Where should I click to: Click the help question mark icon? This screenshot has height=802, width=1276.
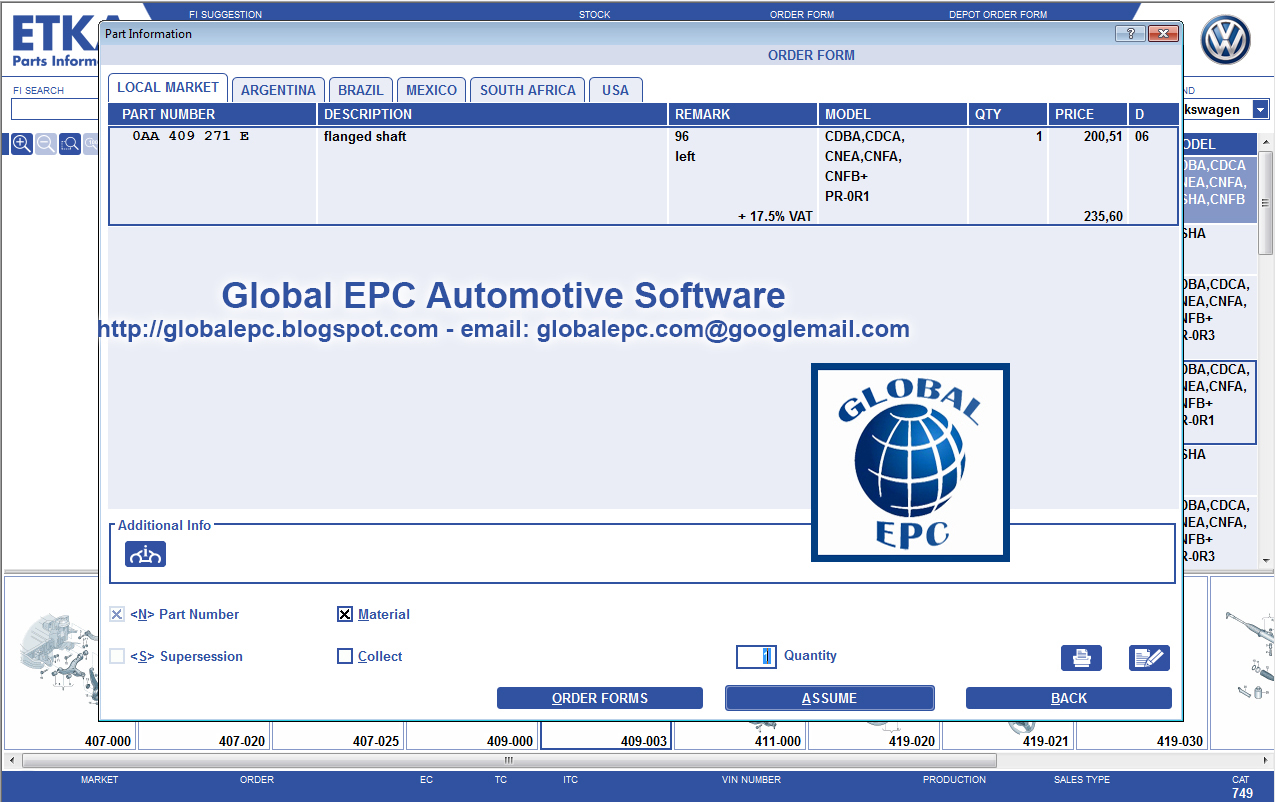(1130, 33)
